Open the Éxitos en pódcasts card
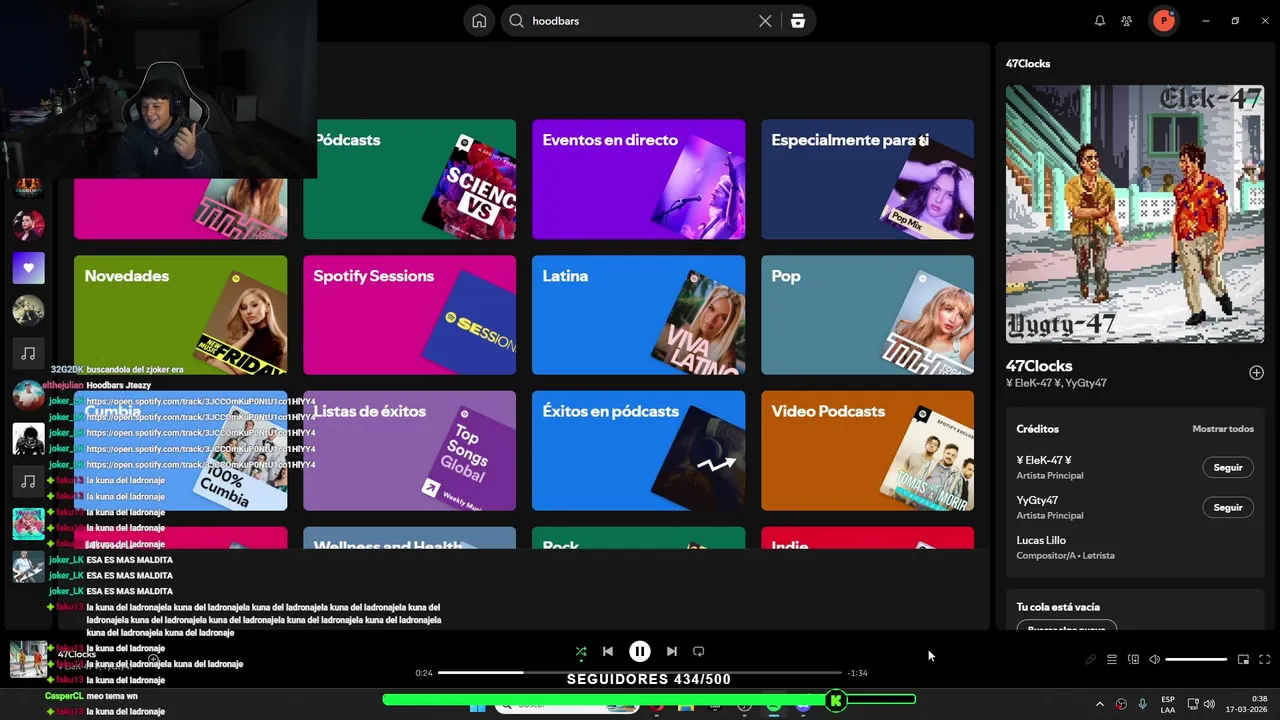Image resolution: width=1280 pixels, height=720 pixels. [x=638, y=450]
